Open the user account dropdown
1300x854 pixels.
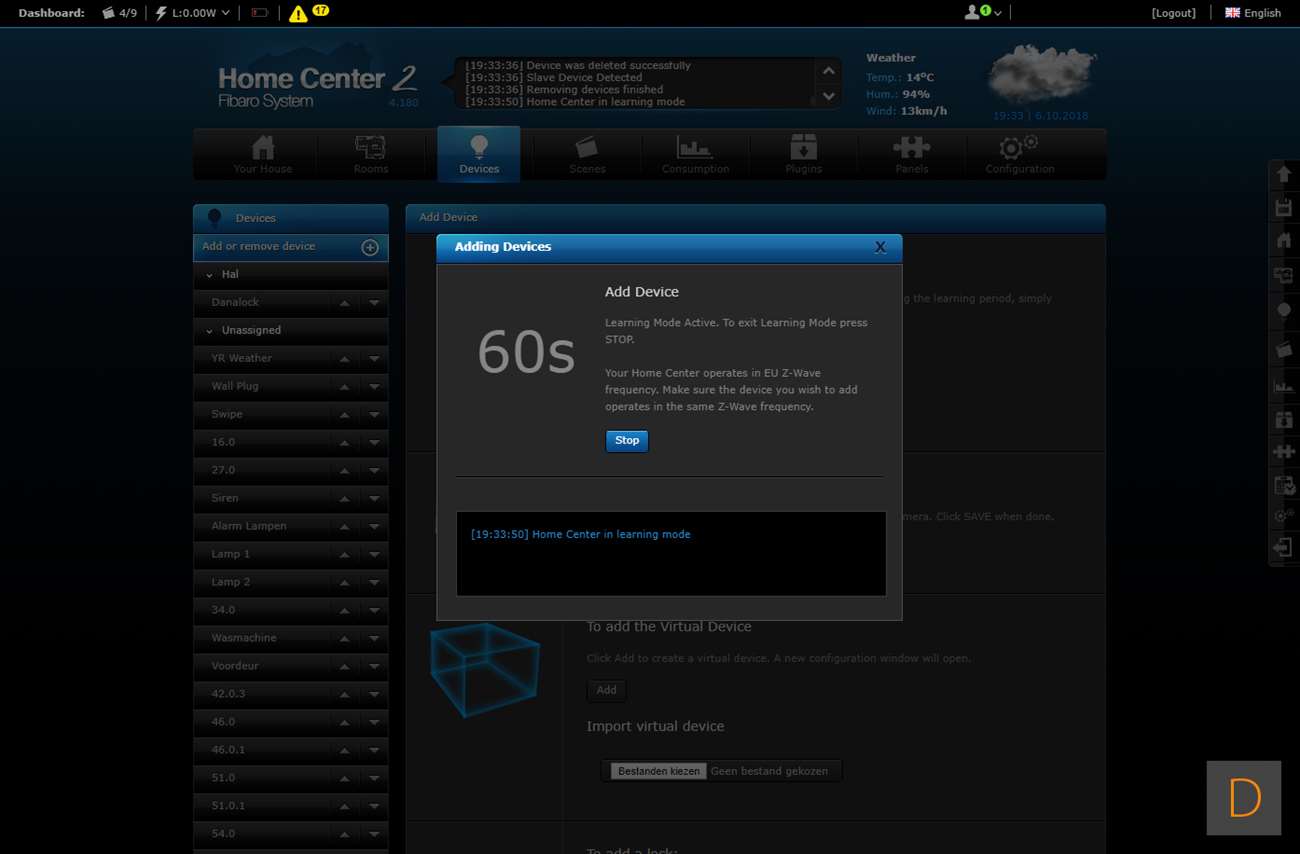click(982, 12)
